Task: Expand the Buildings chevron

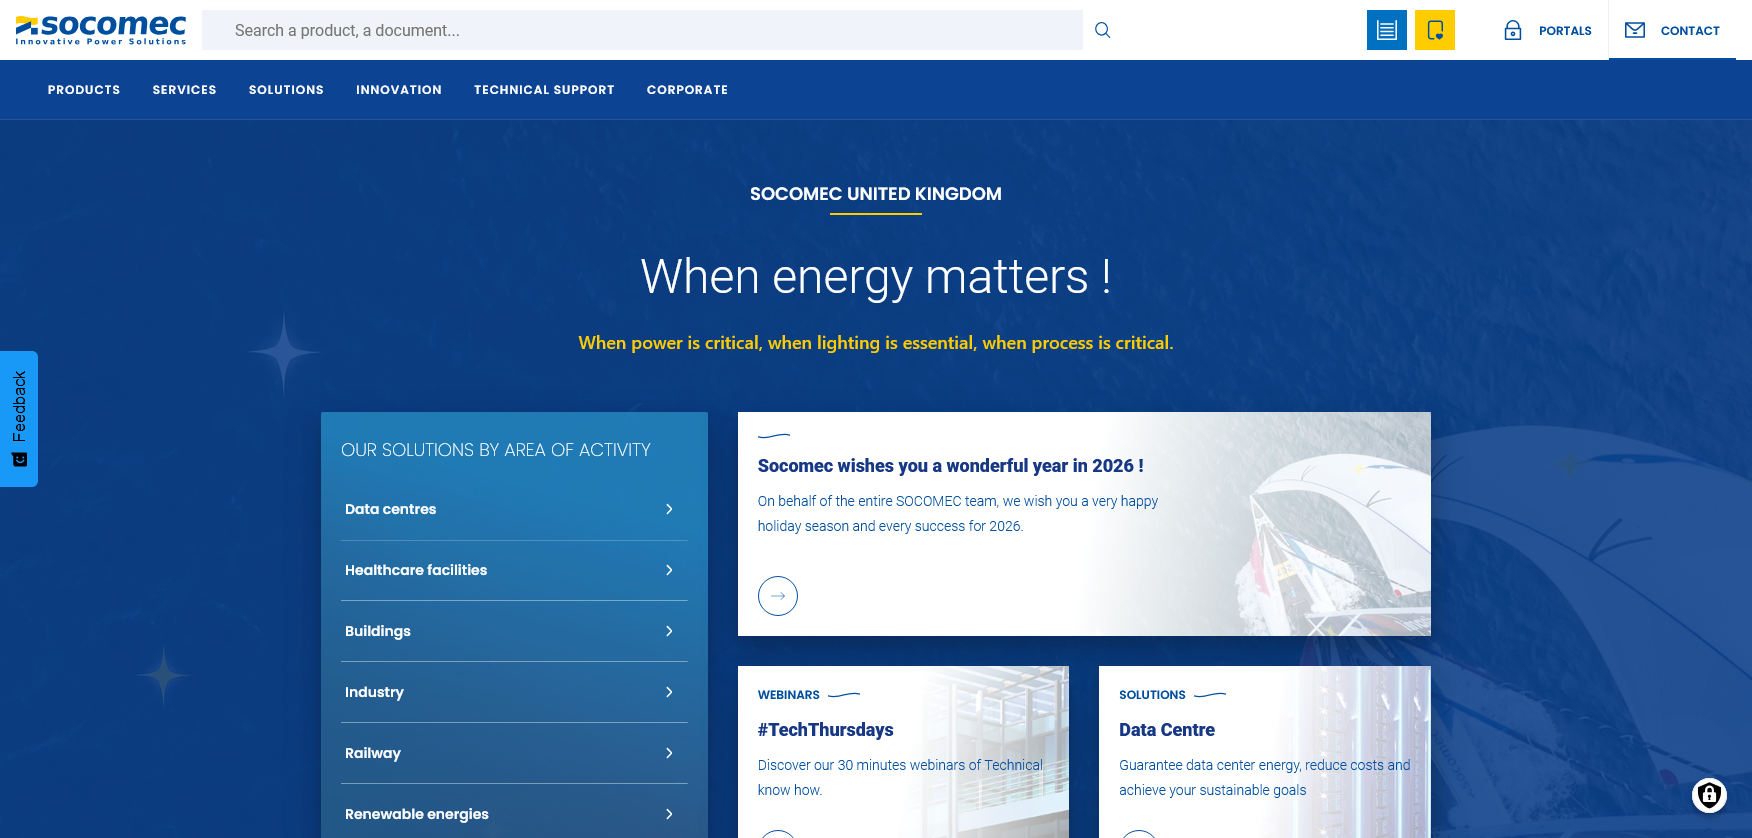Action: (x=669, y=631)
